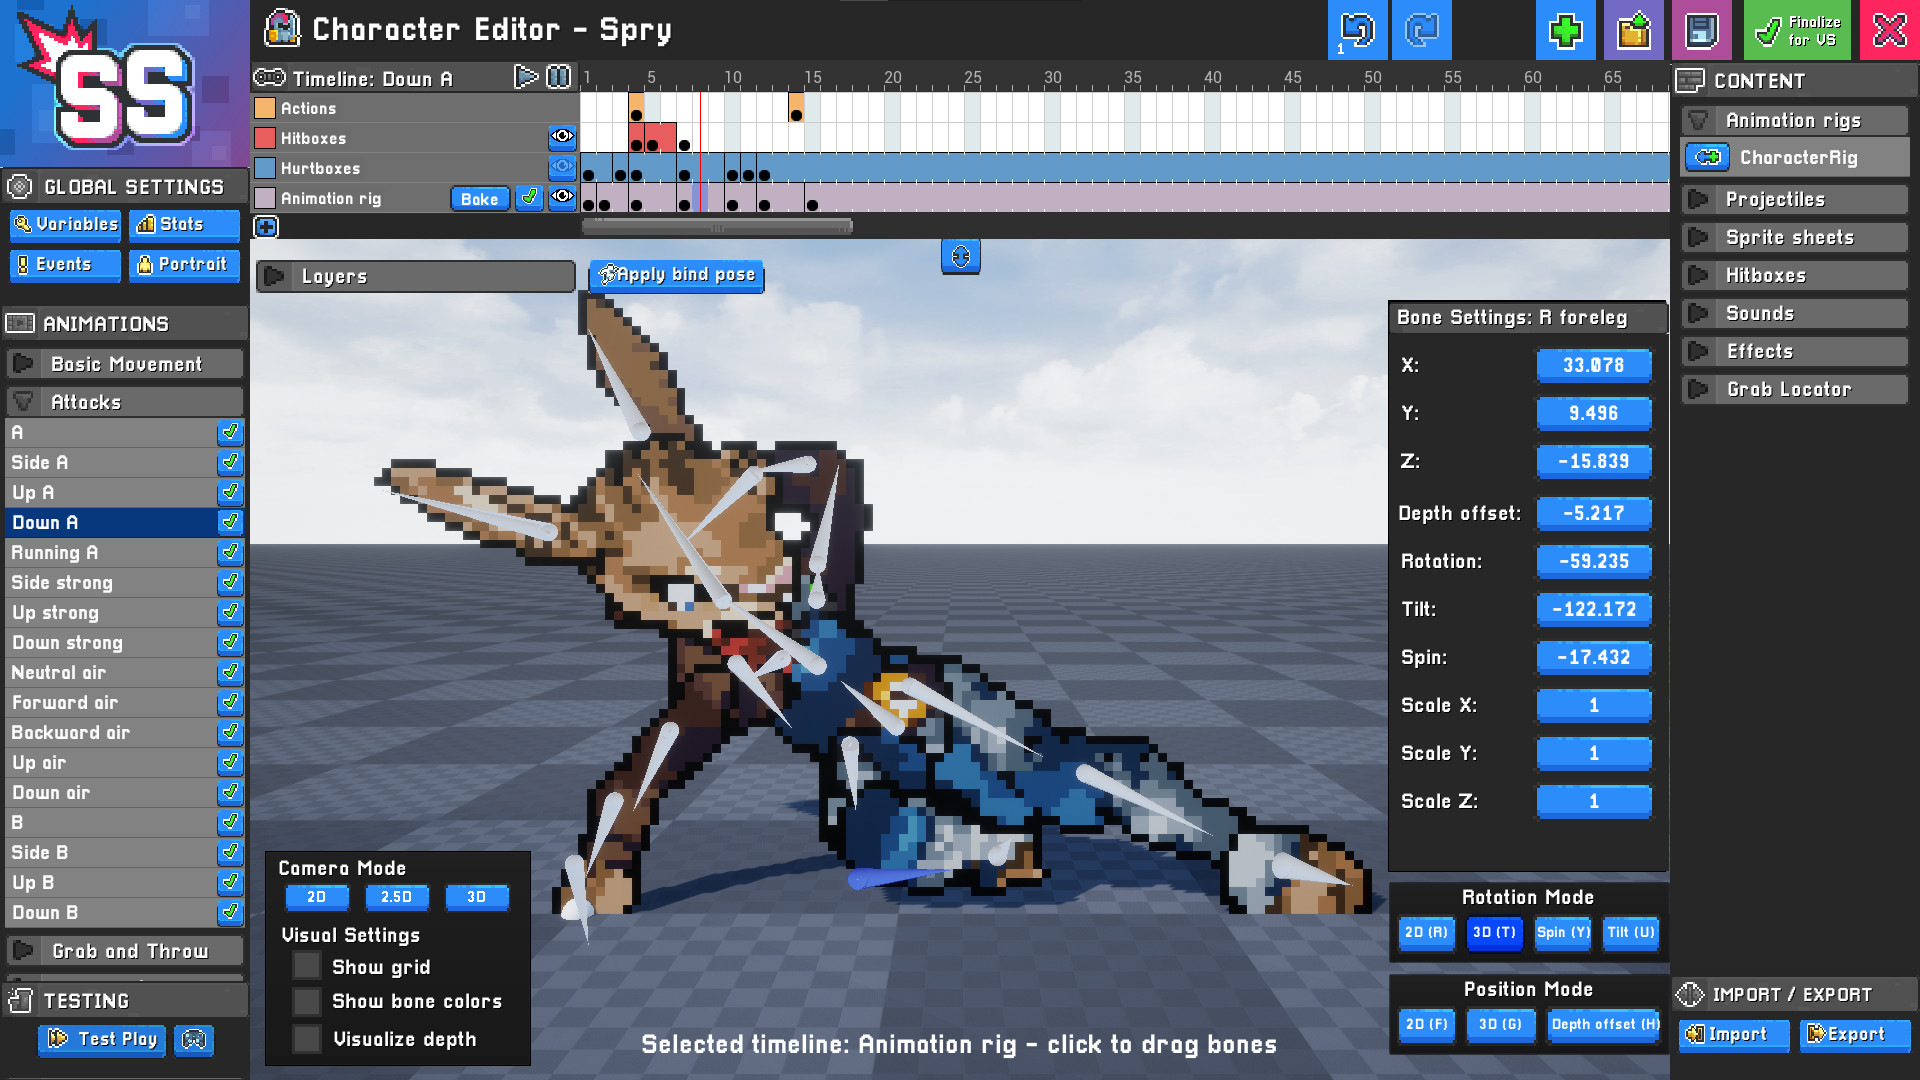Click the Test Play button

[101, 1040]
